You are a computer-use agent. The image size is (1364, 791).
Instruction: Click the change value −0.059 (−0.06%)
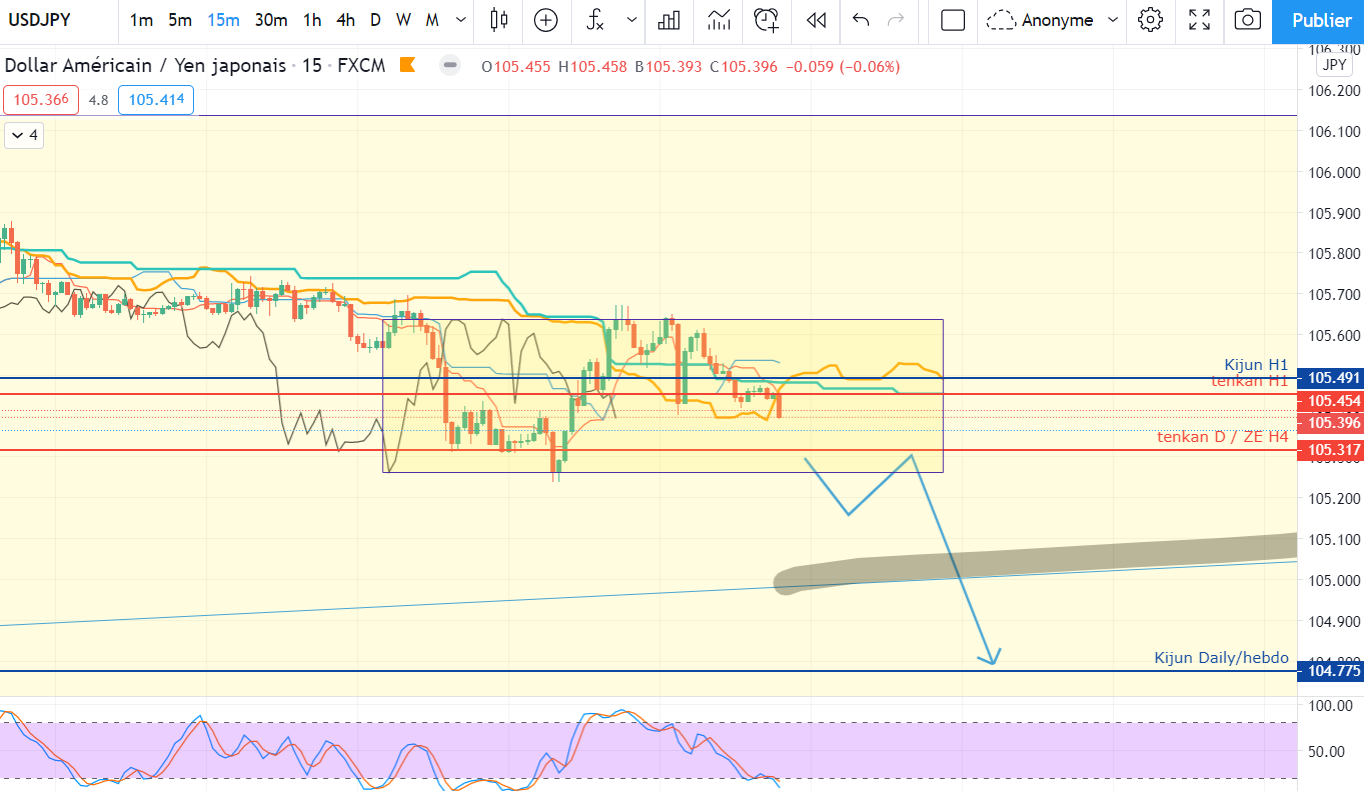[842, 67]
